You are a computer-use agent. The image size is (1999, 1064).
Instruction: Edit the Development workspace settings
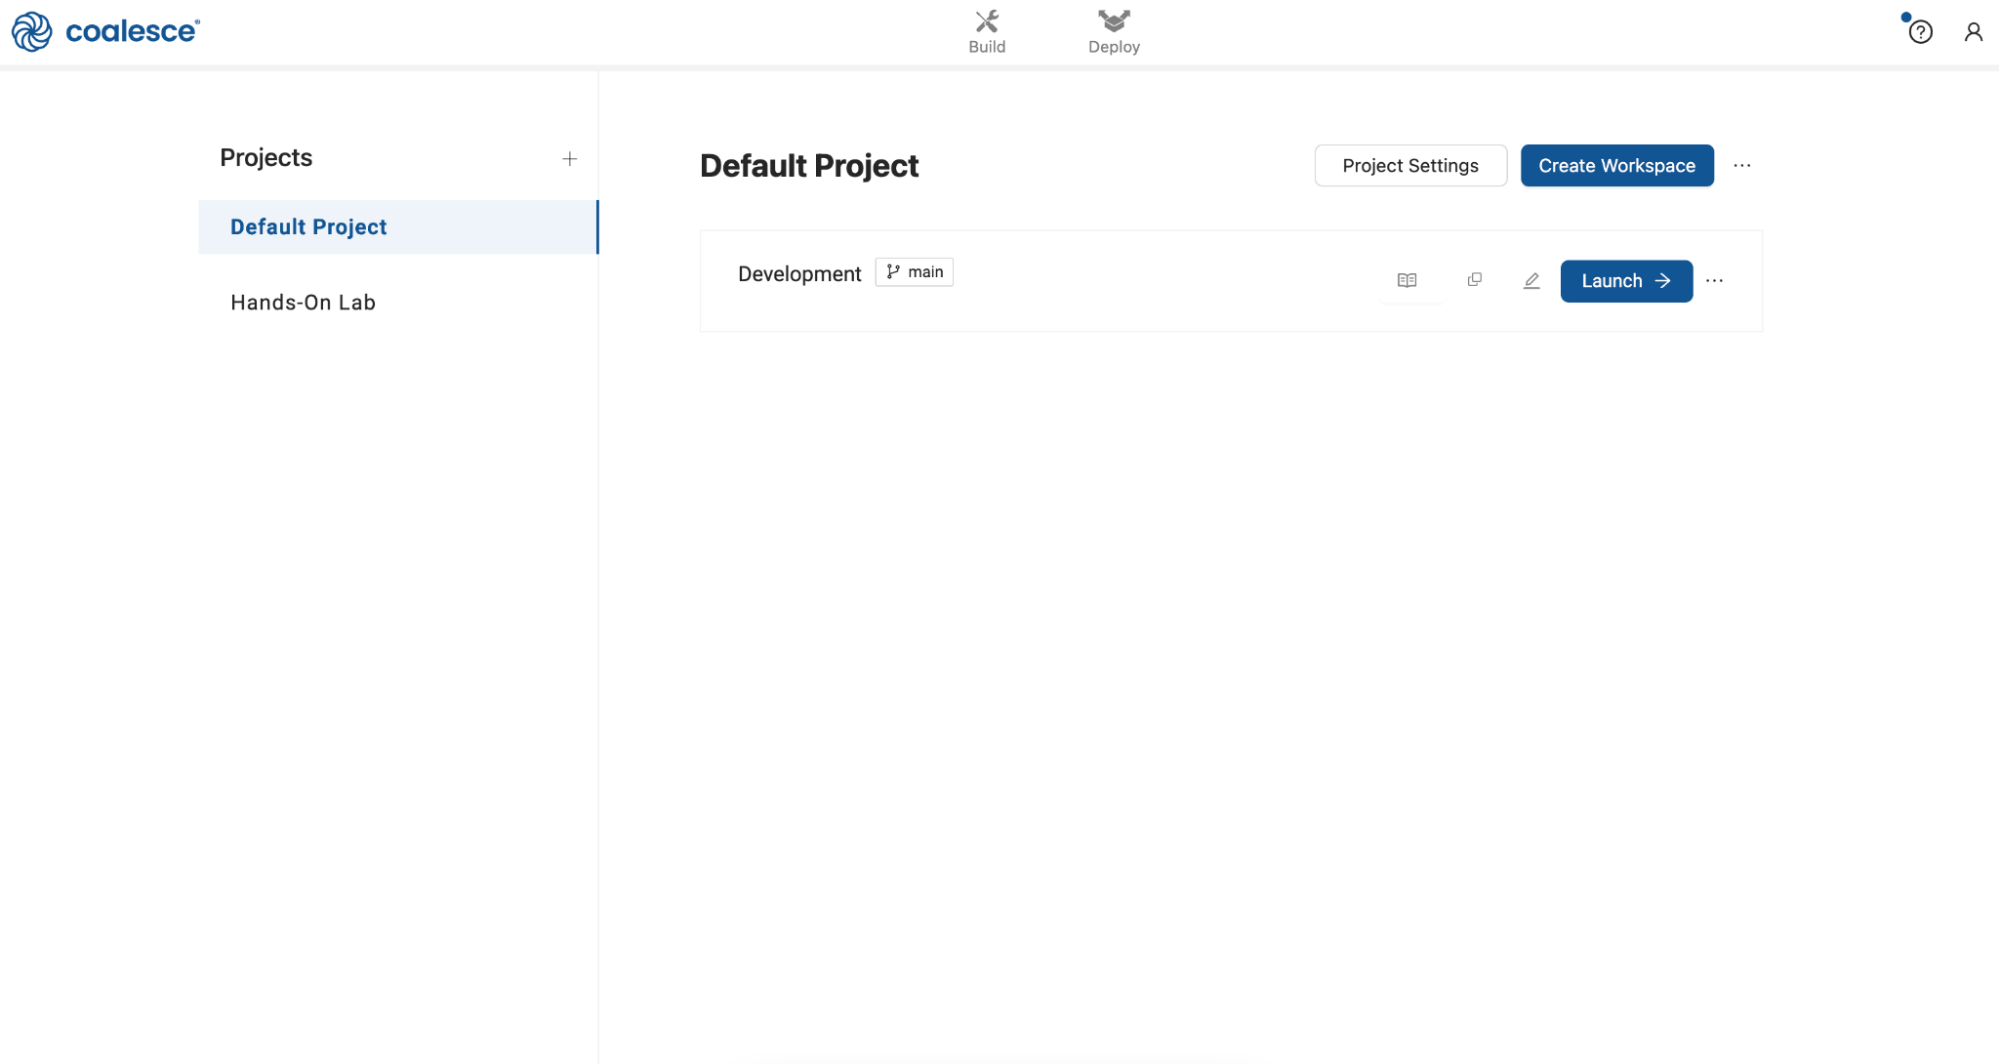click(x=1531, y=280)
